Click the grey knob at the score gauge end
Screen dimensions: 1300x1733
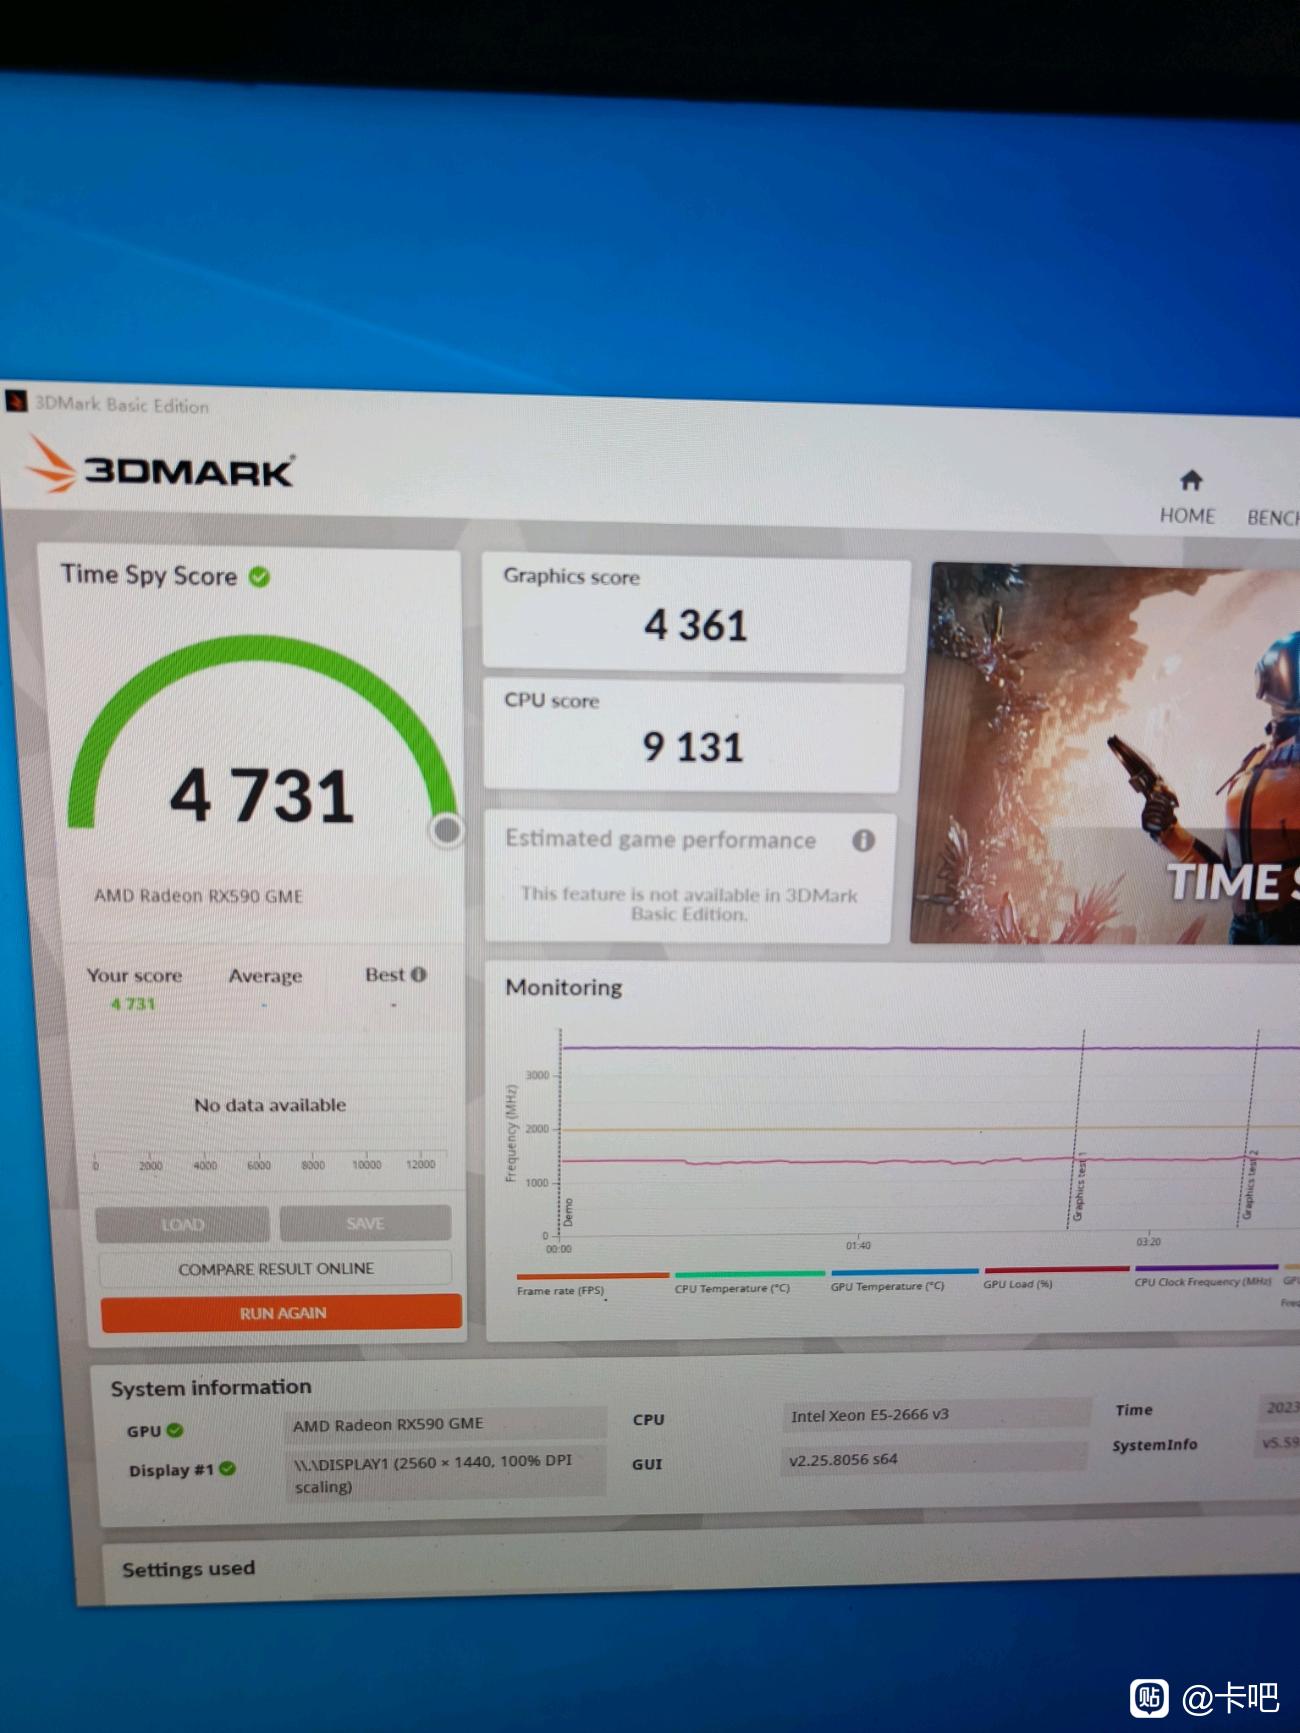click(x=447, y=830)
